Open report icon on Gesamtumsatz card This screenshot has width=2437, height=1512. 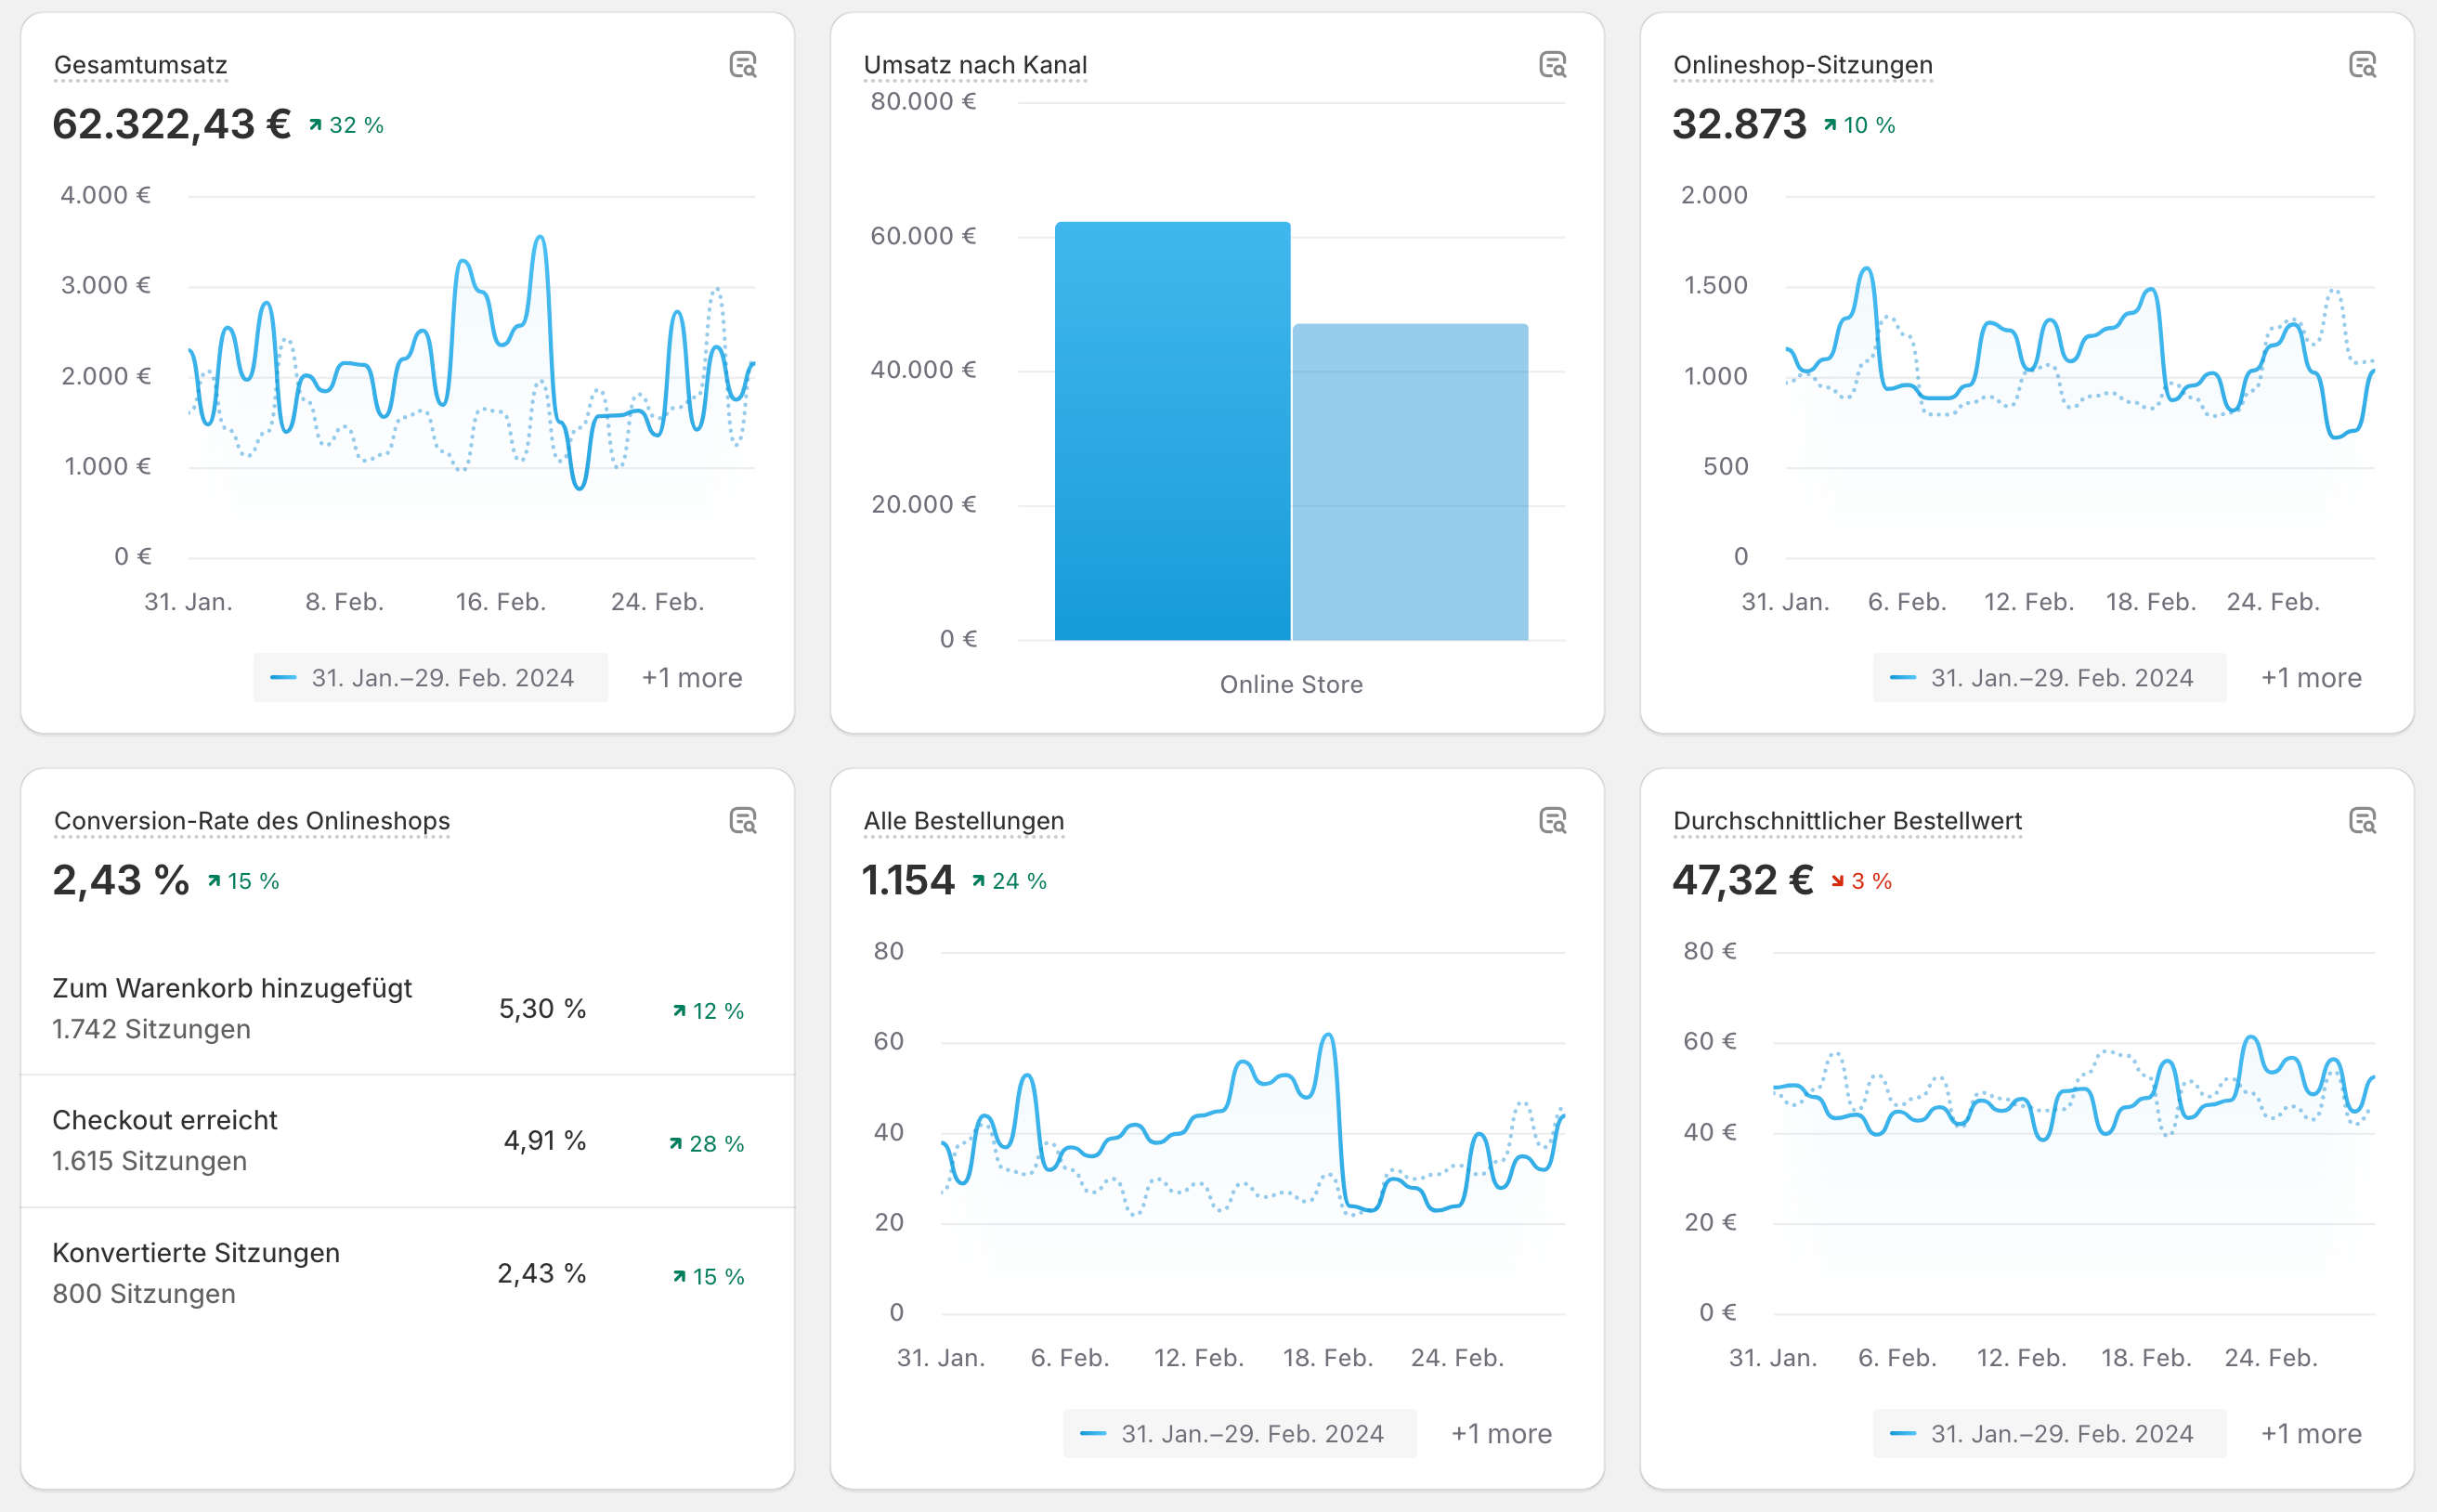[x=743, y=65]
